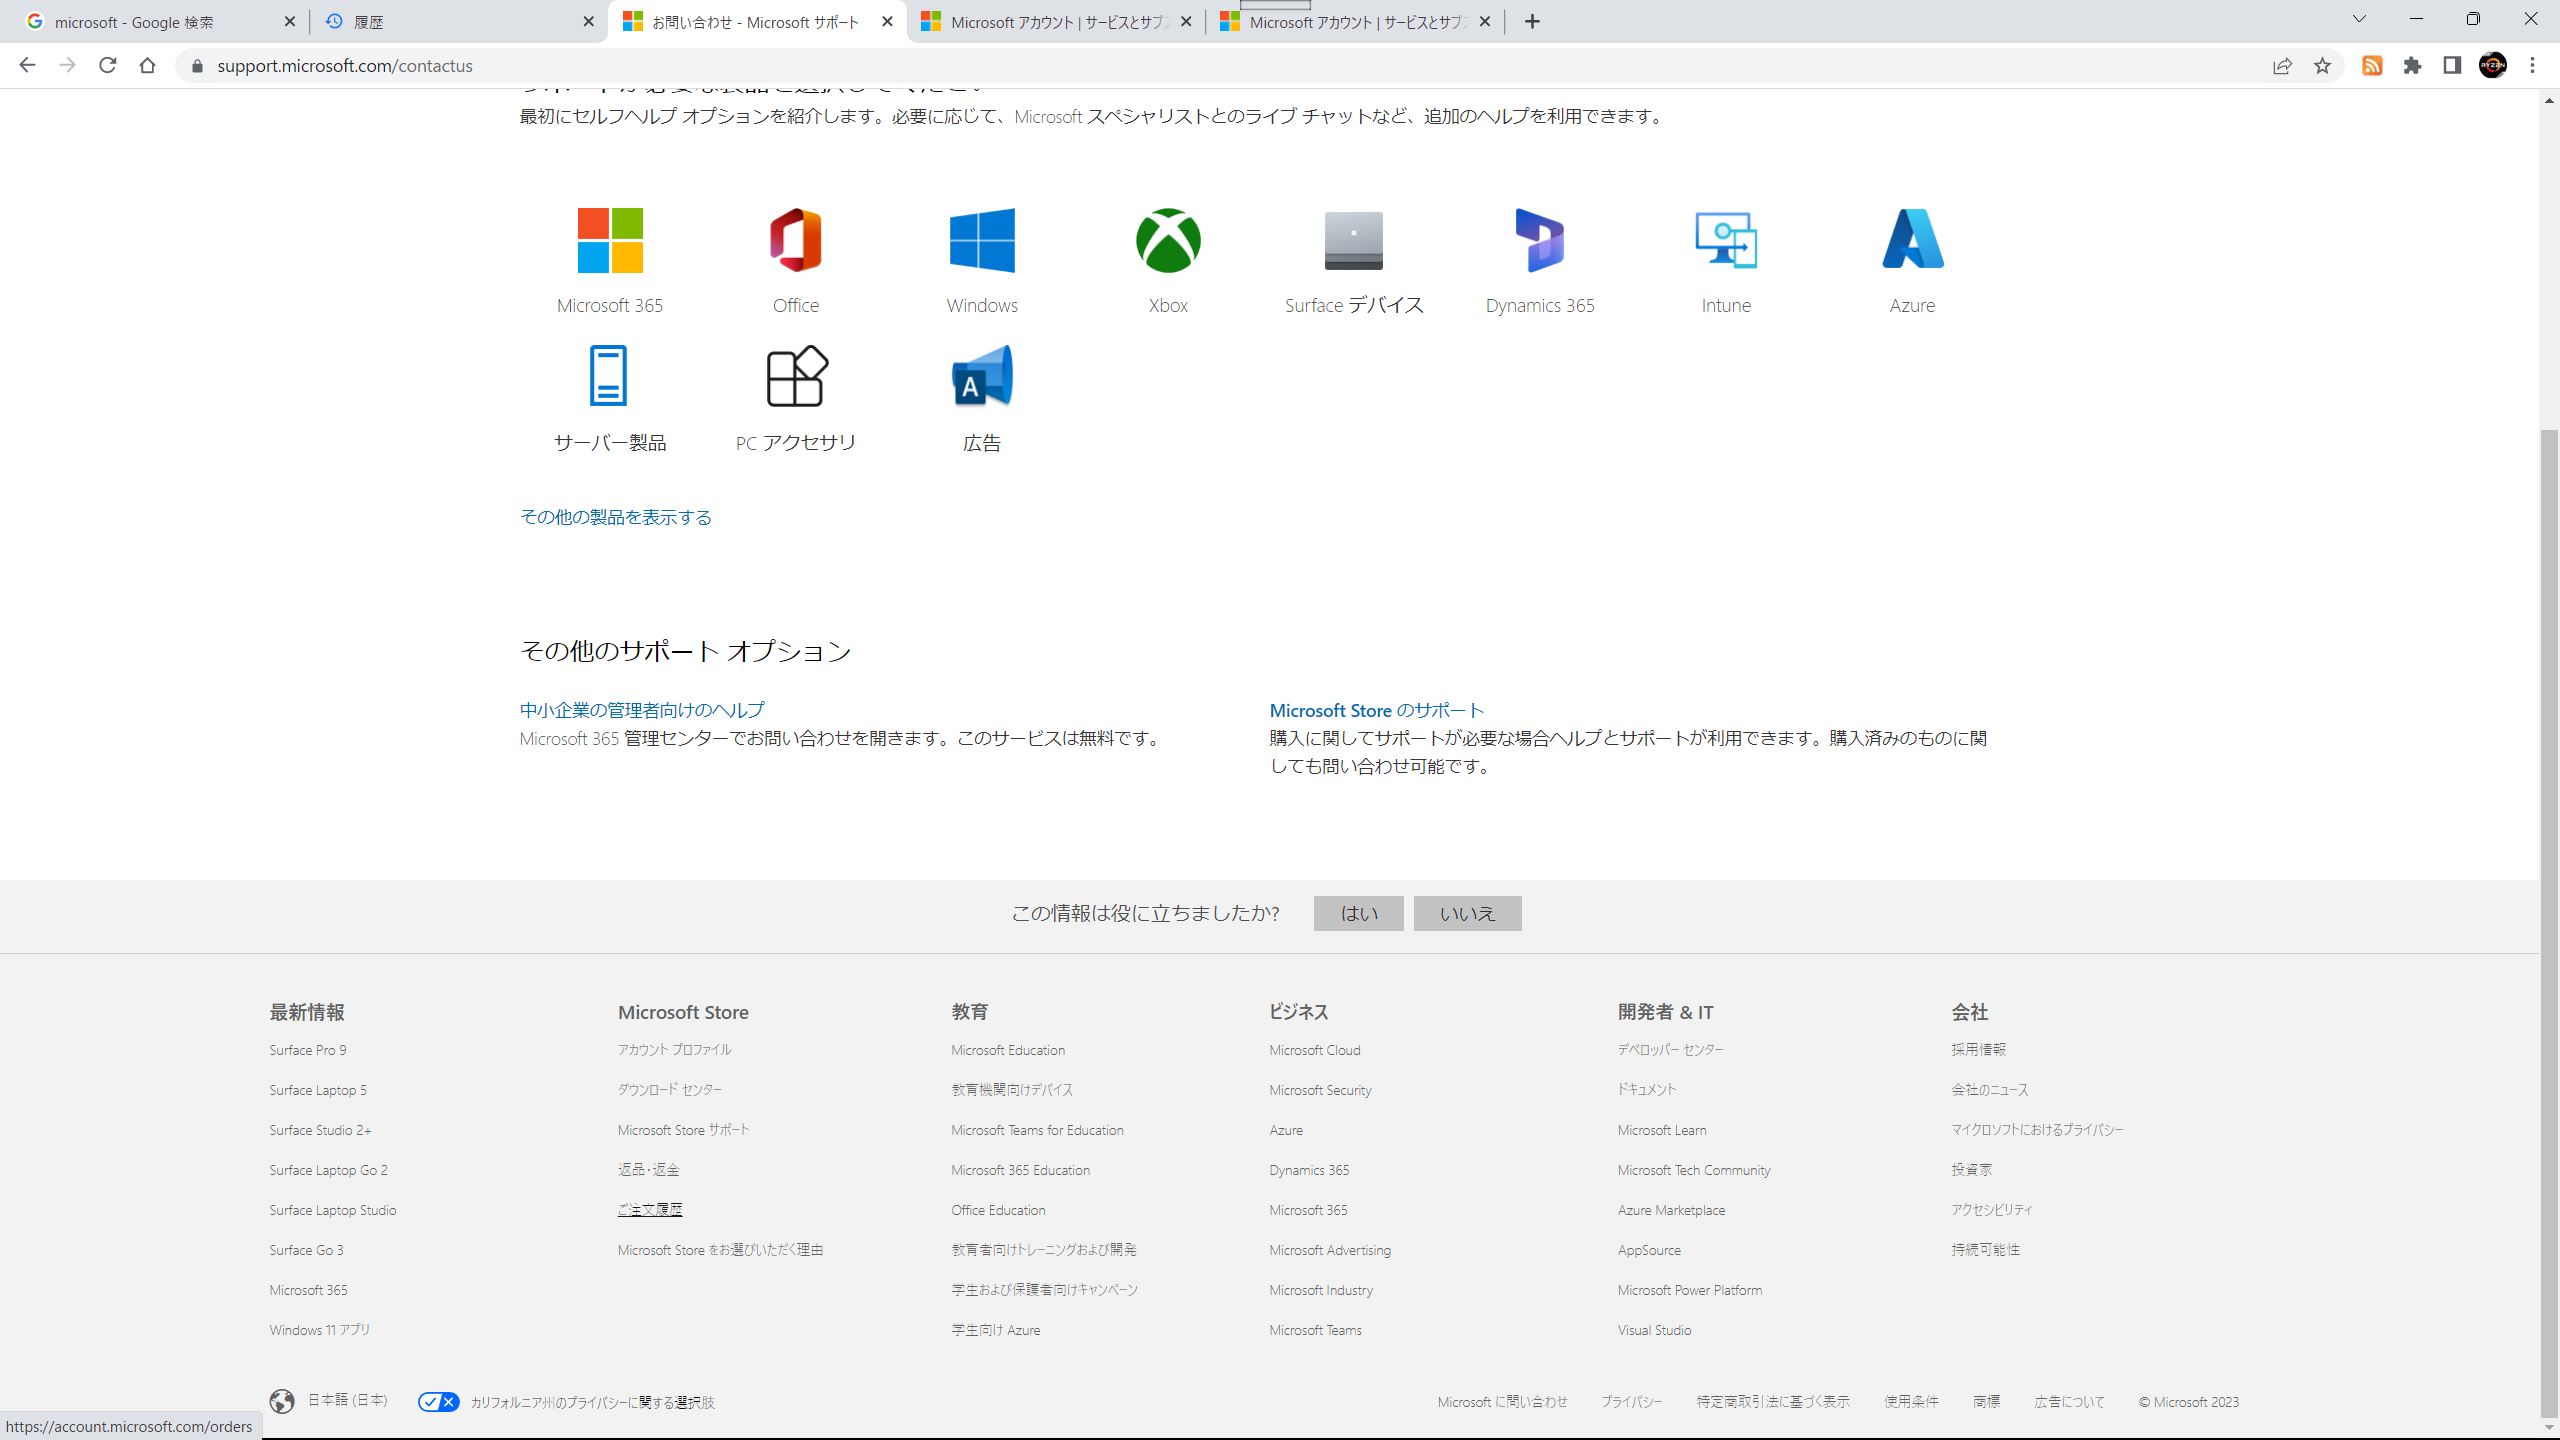Screen dimensions: 2560x1440
Task: Open Chrome three-dot menu
Action: point(2533,65)
